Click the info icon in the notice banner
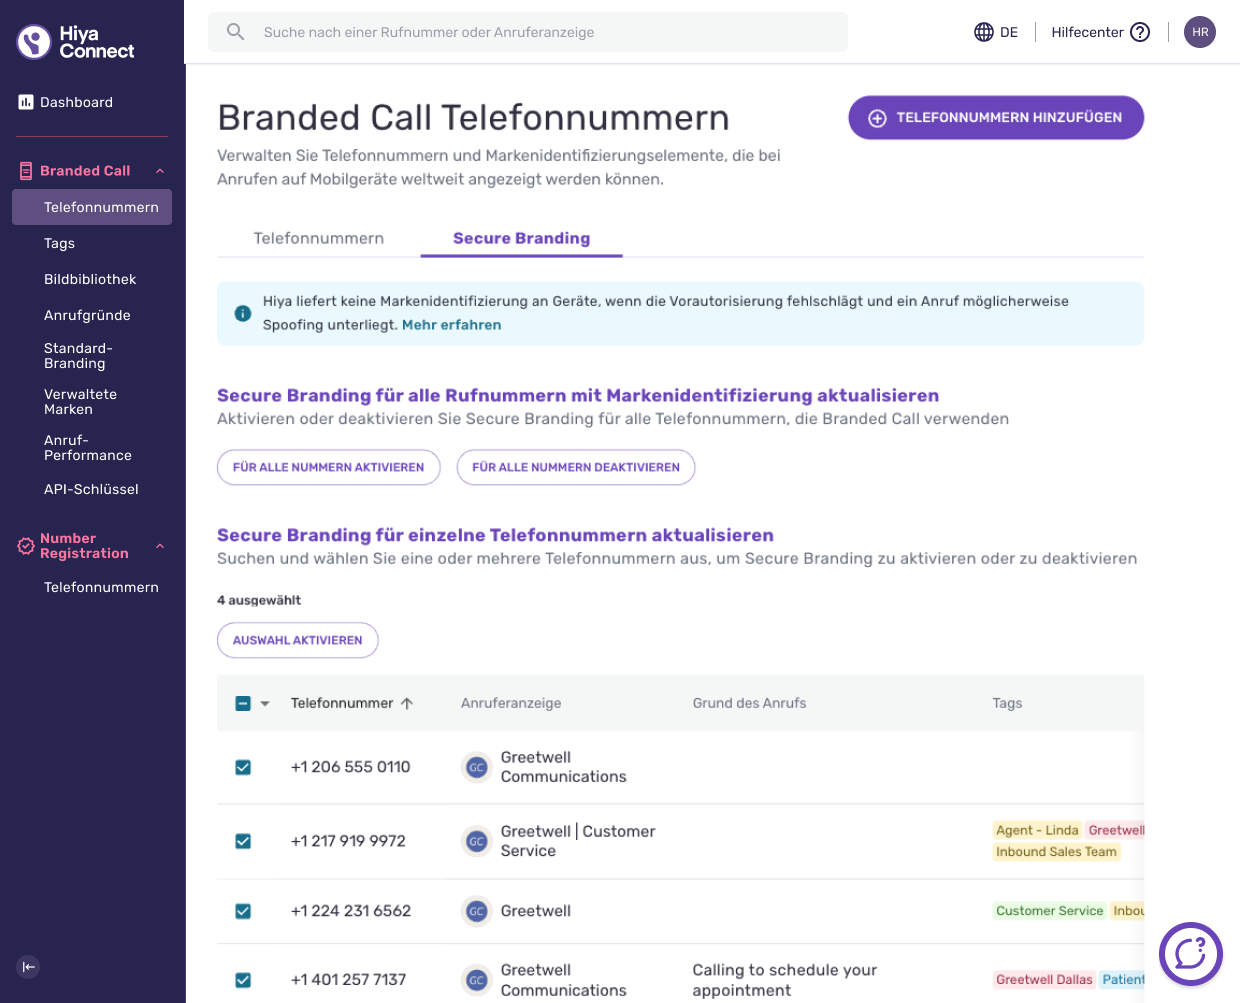 (x=243, y=313)
